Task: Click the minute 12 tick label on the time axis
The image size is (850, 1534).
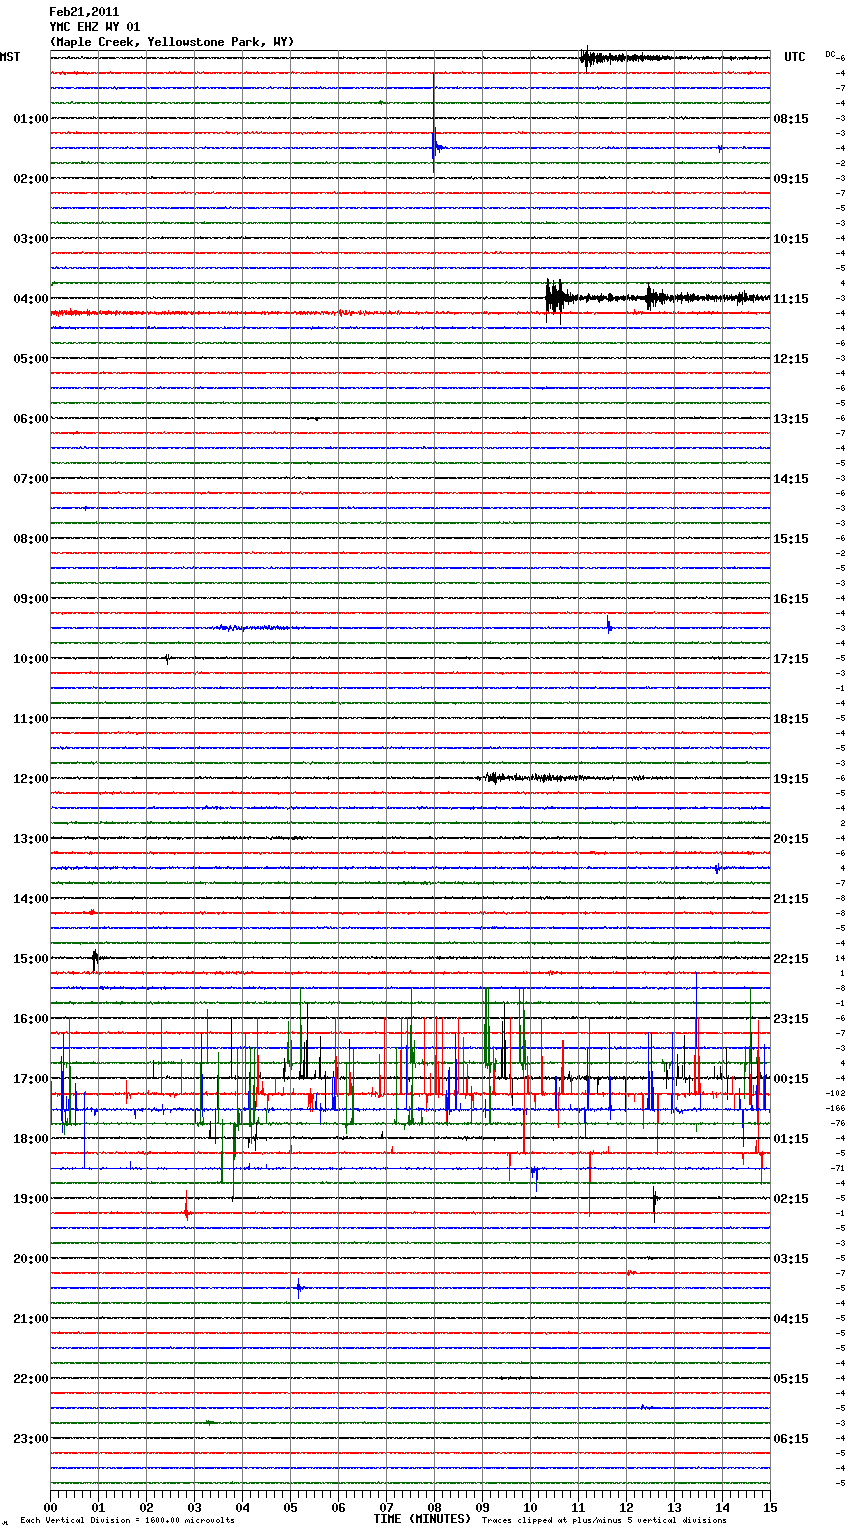Action: [x=626, y=1507]
